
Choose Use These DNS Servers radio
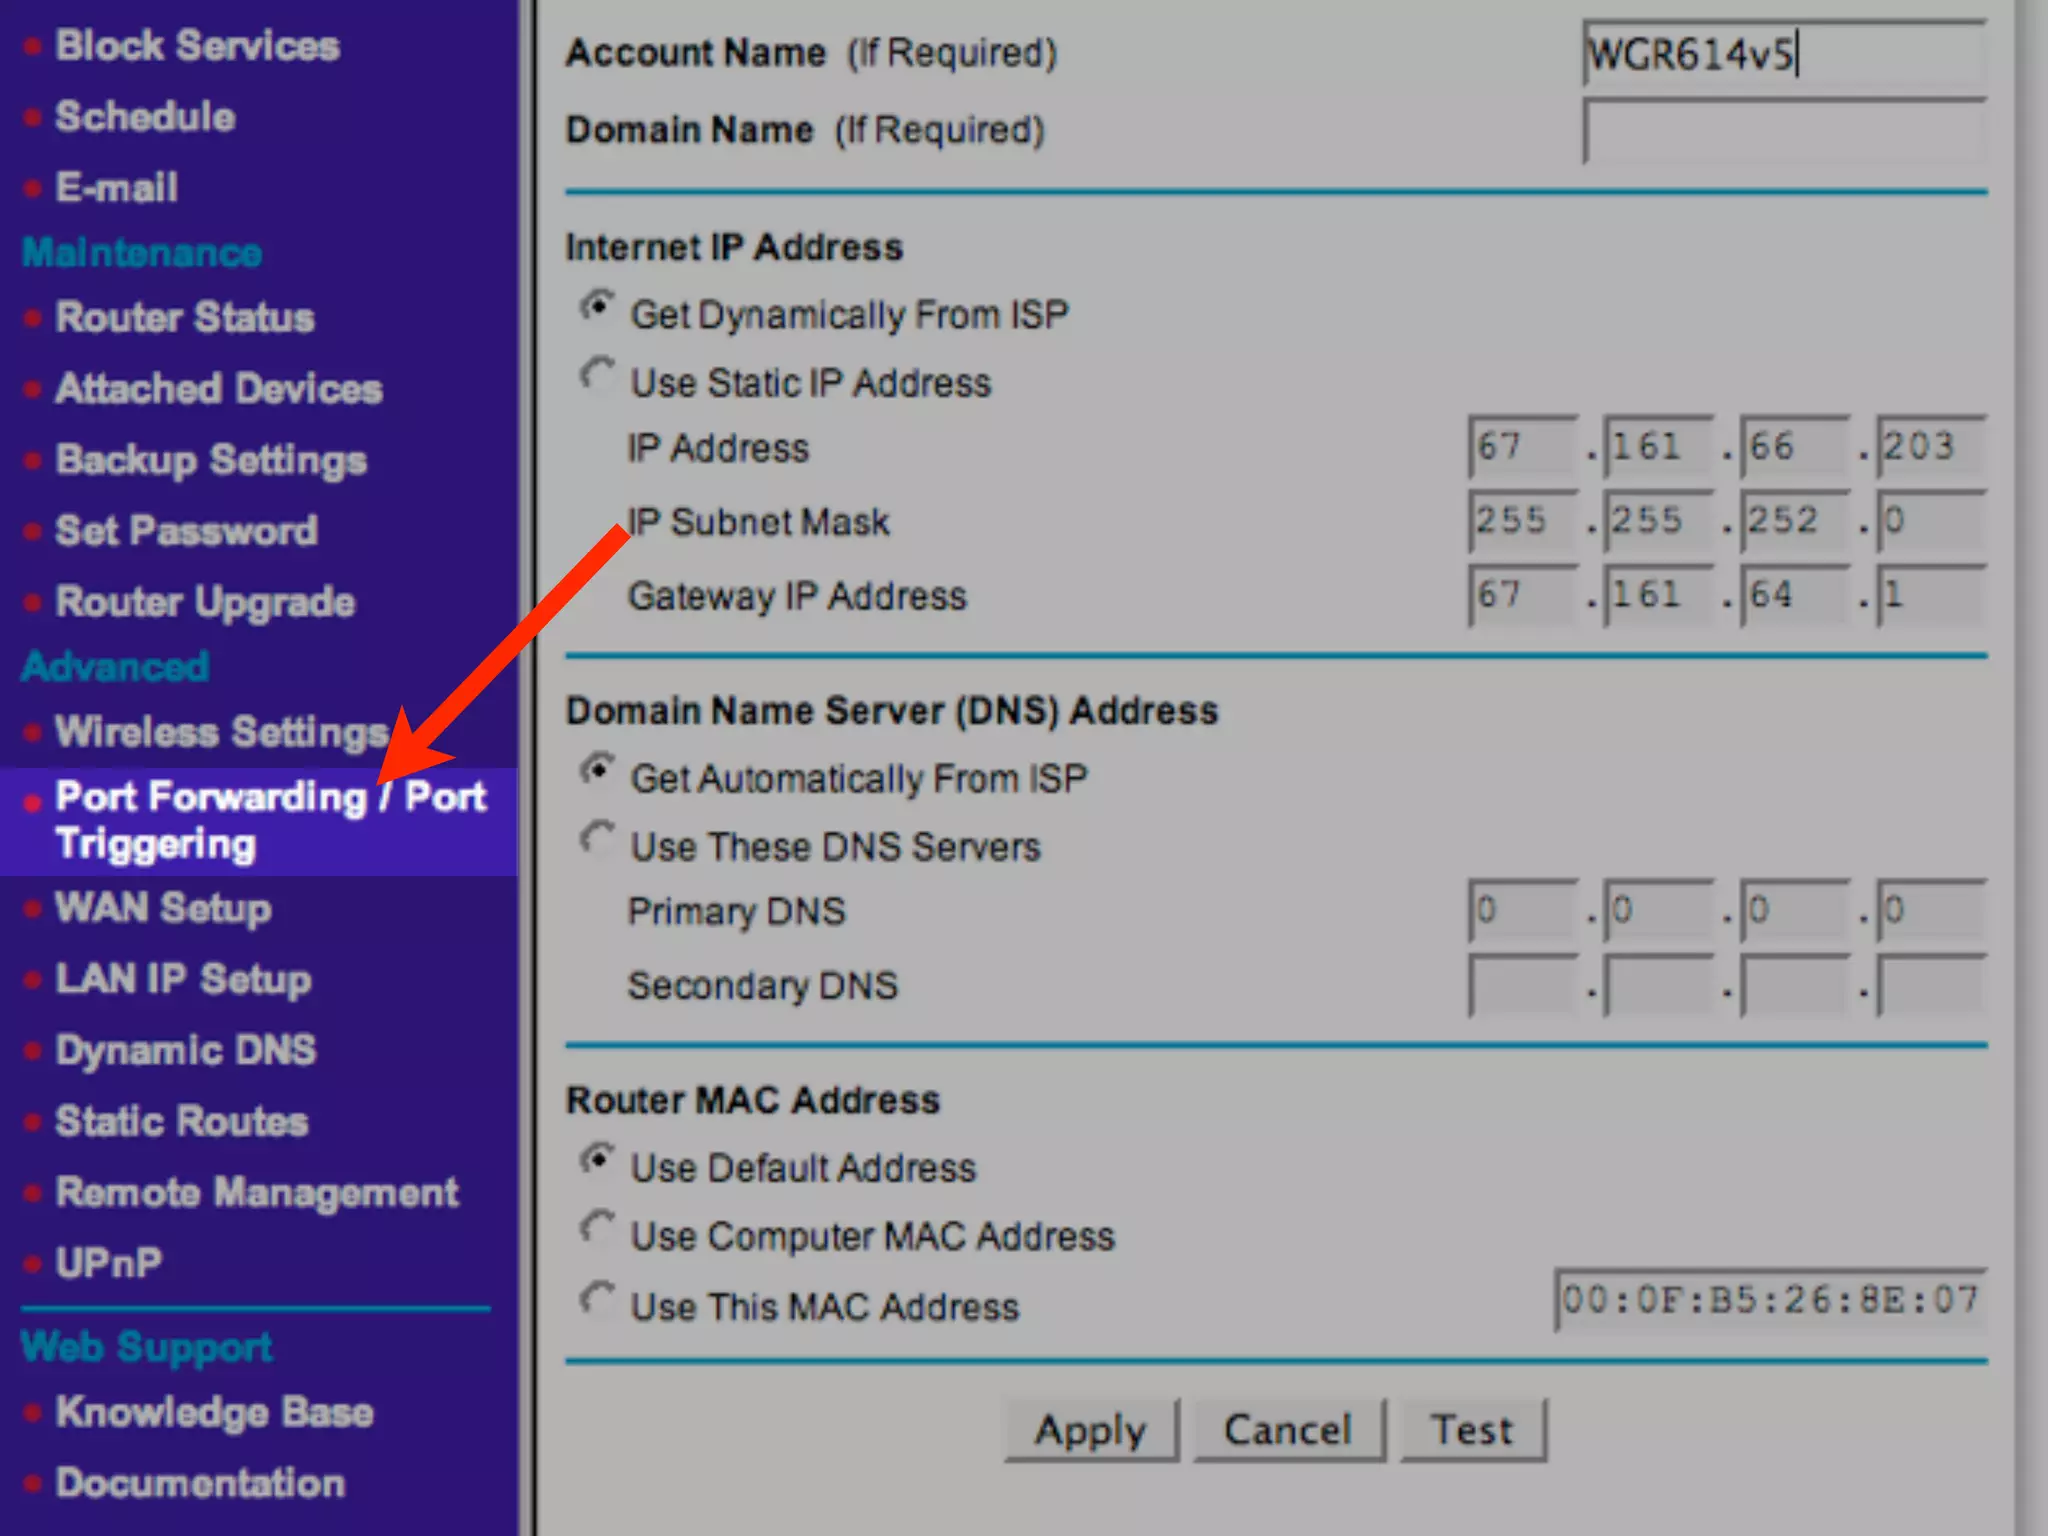tap(597, 839)
